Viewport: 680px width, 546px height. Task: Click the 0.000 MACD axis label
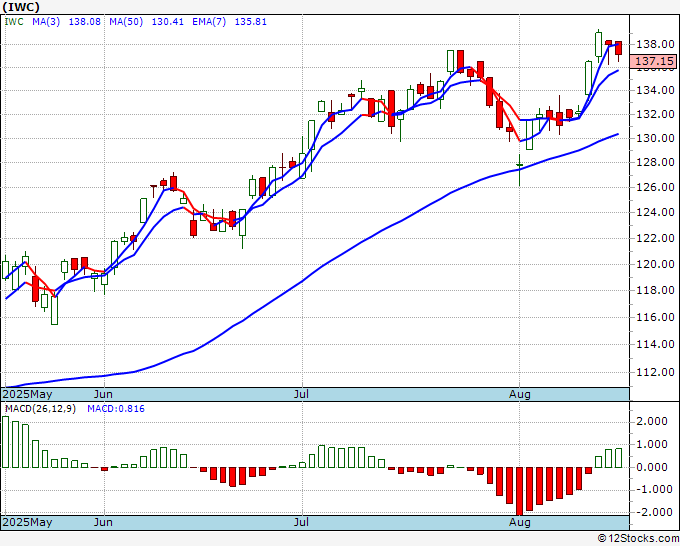pyautogui.click(x=653, y=467)
